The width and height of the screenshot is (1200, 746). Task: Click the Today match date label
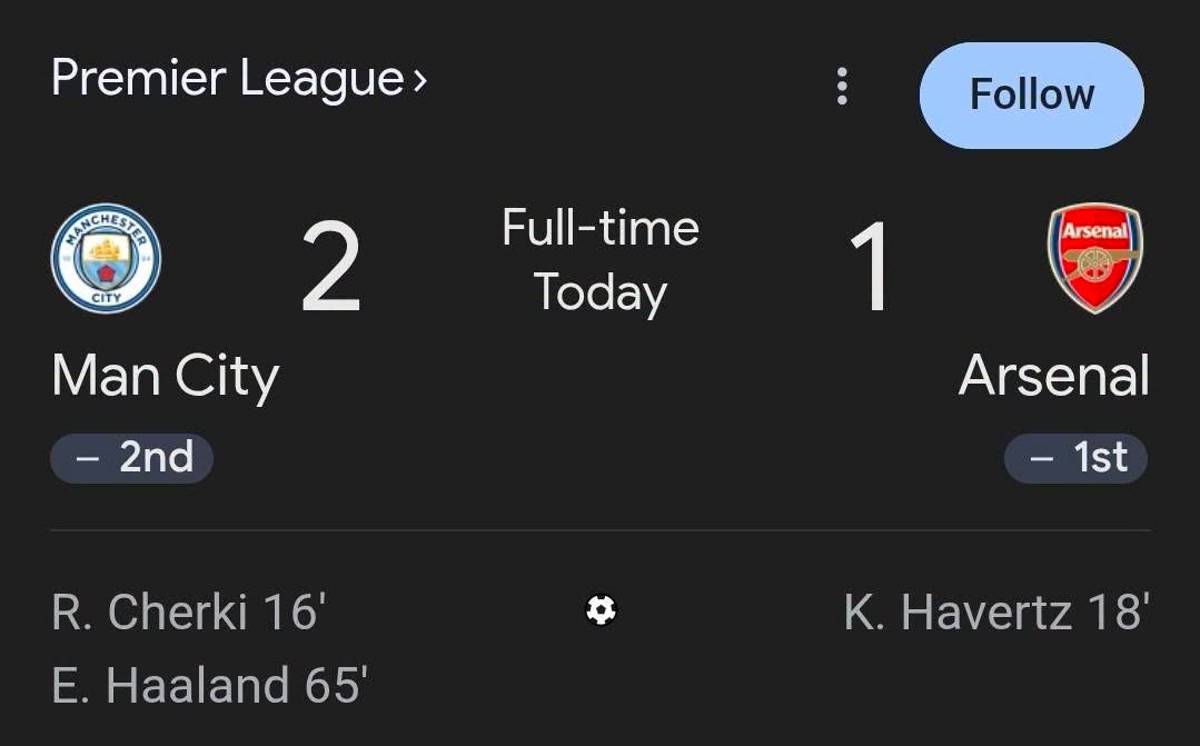(600, 293)
